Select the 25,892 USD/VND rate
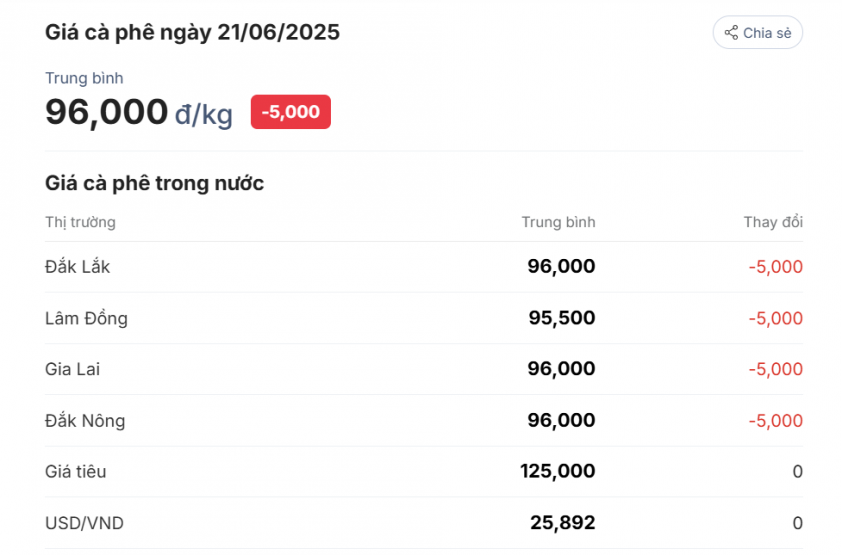 (563, 522)
